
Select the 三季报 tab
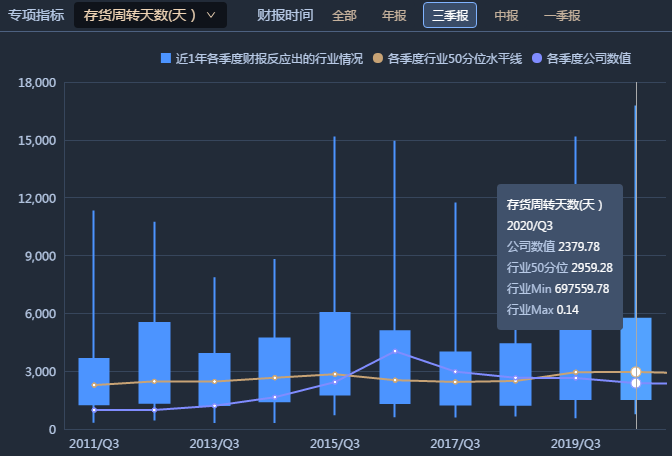click(x=449, y=16)
